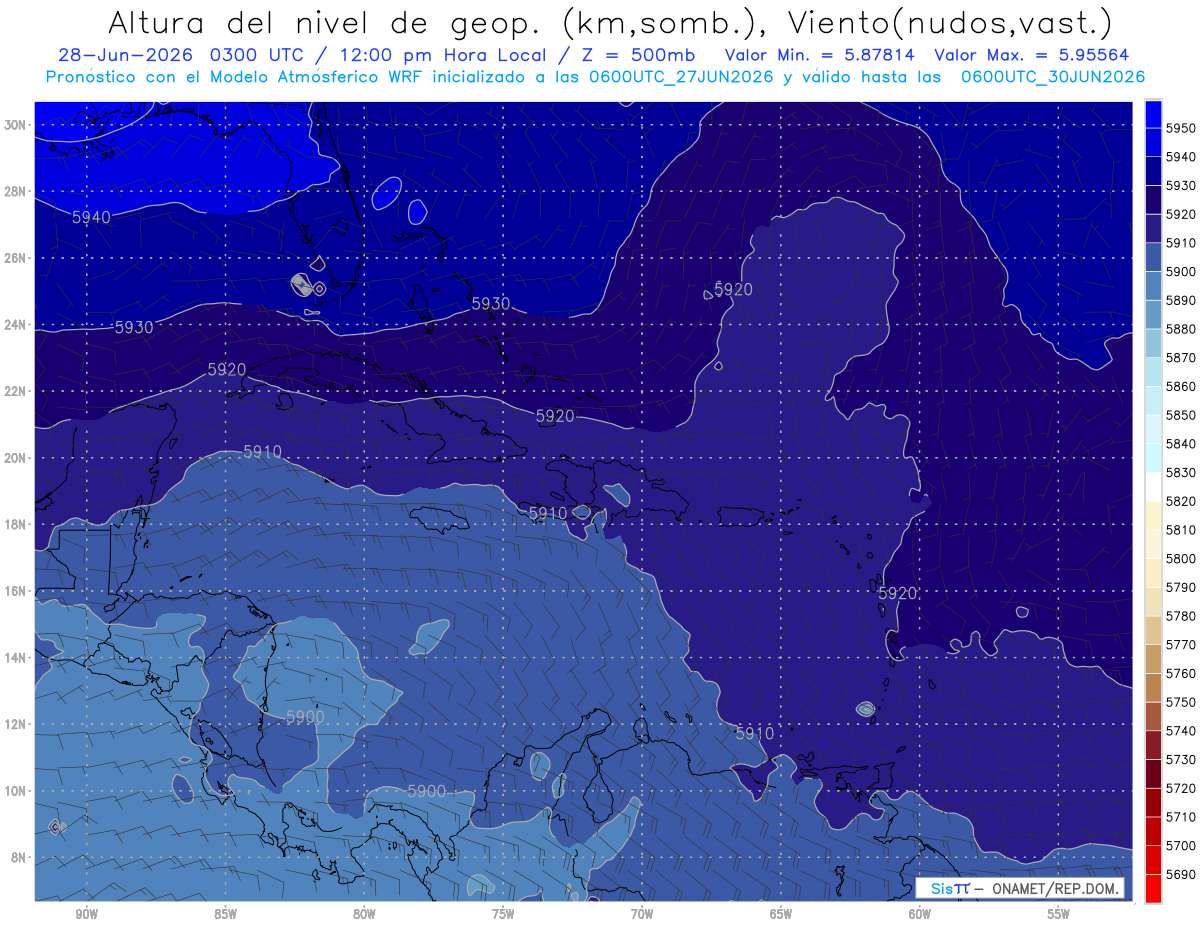Select the "0600UTC_30JUN2026" valid-until time text
This screenshot has width=1200, height=927.
coord(1053,77)
